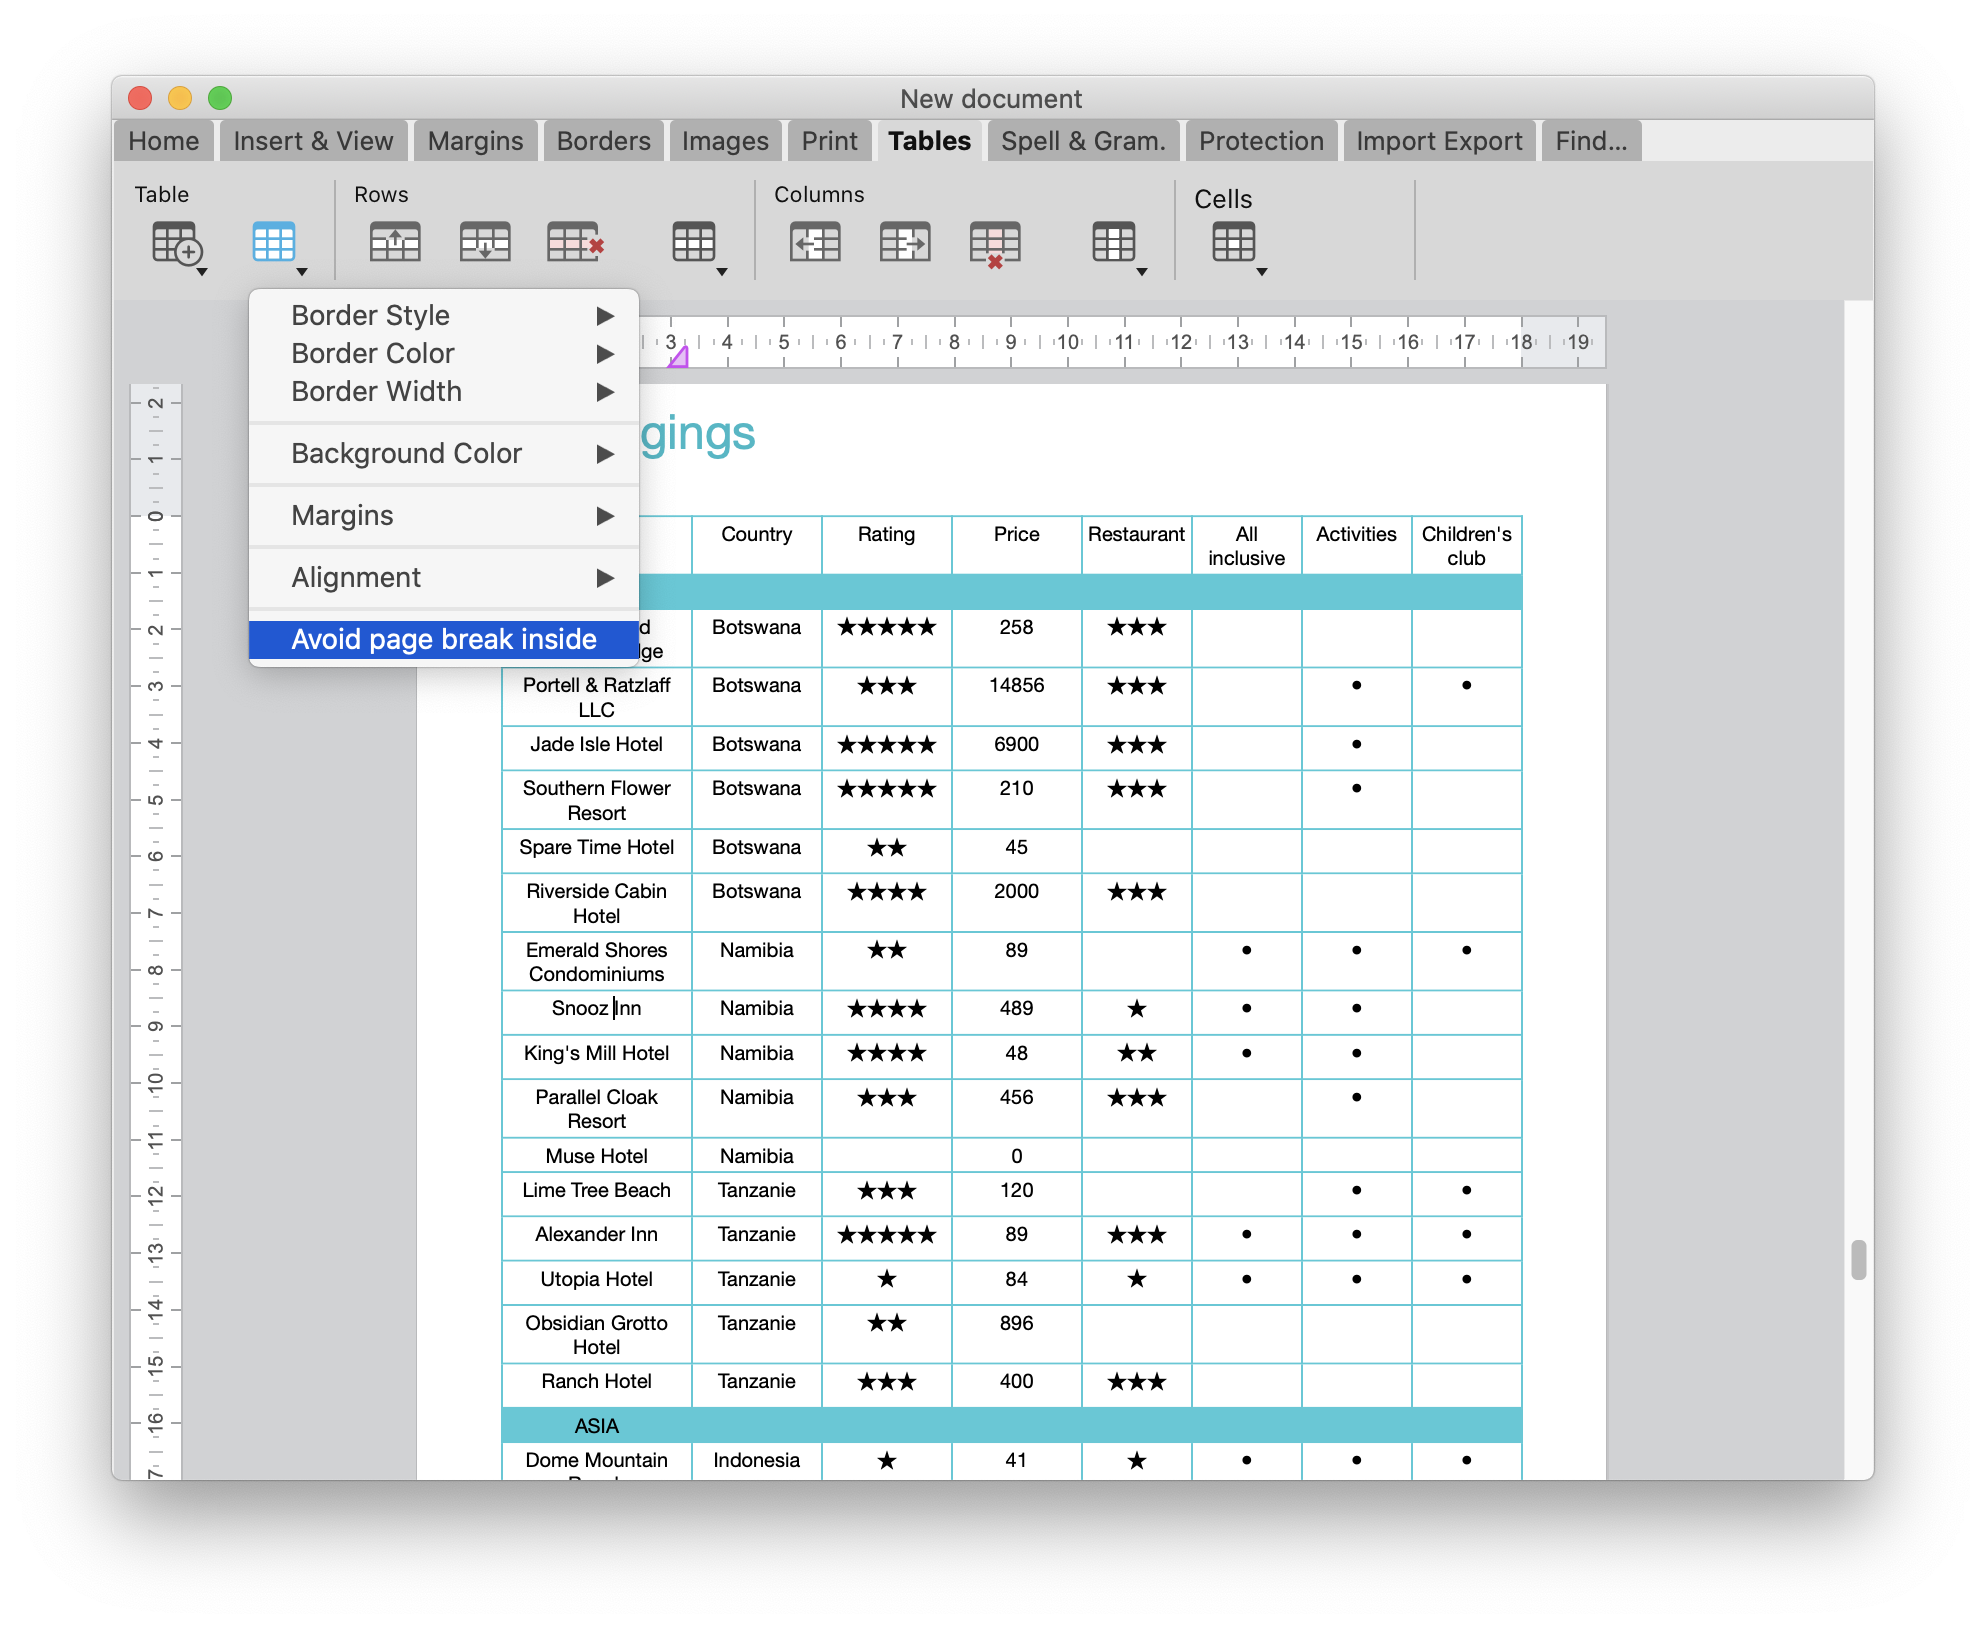Switch to the Import Export tab

pos(1438,141)
